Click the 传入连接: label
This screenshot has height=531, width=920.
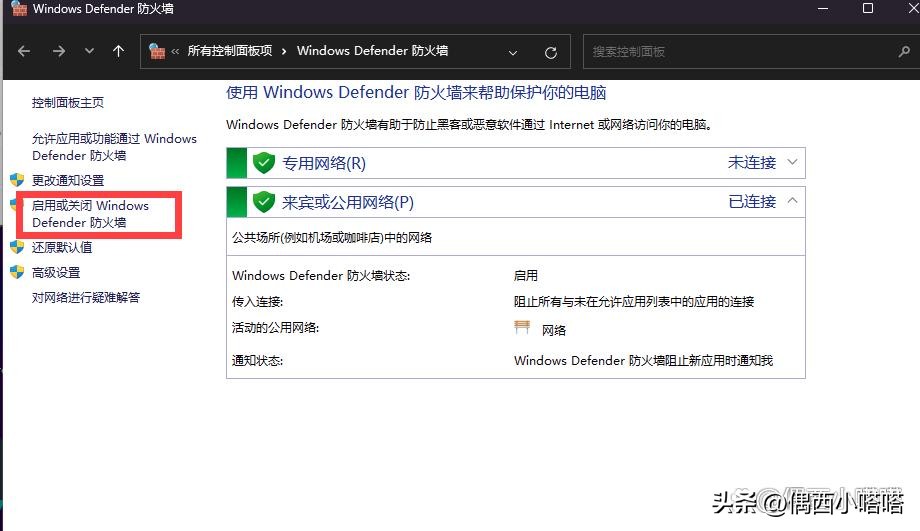click(x=258, y=302)
